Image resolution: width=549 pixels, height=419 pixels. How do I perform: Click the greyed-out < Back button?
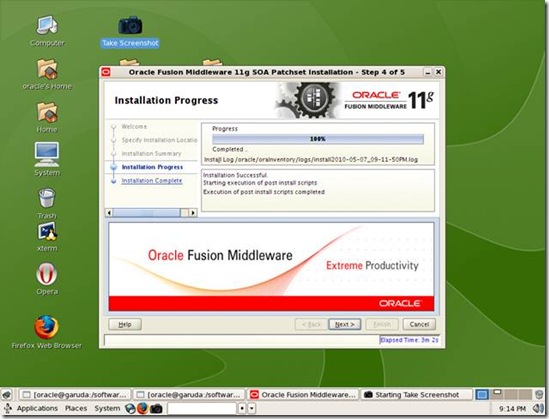click(x=311, y=324)
